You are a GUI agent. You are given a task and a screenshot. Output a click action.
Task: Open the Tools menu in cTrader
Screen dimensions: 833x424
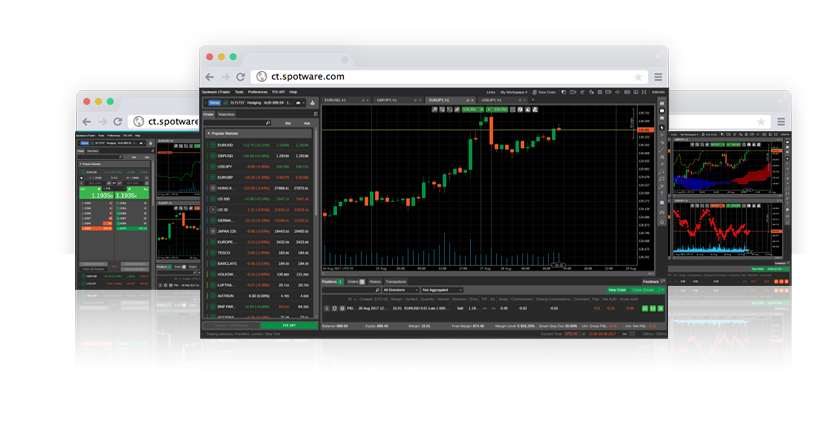click(239, 92)
